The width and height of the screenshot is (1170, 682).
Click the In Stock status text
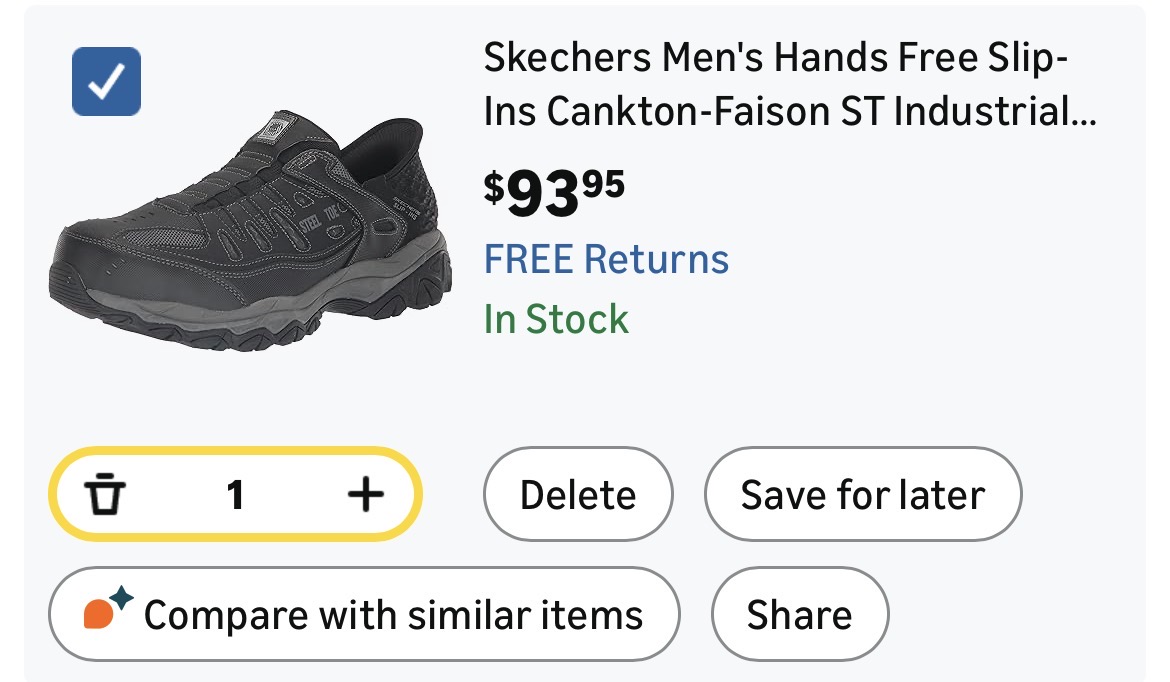[556, 320]
